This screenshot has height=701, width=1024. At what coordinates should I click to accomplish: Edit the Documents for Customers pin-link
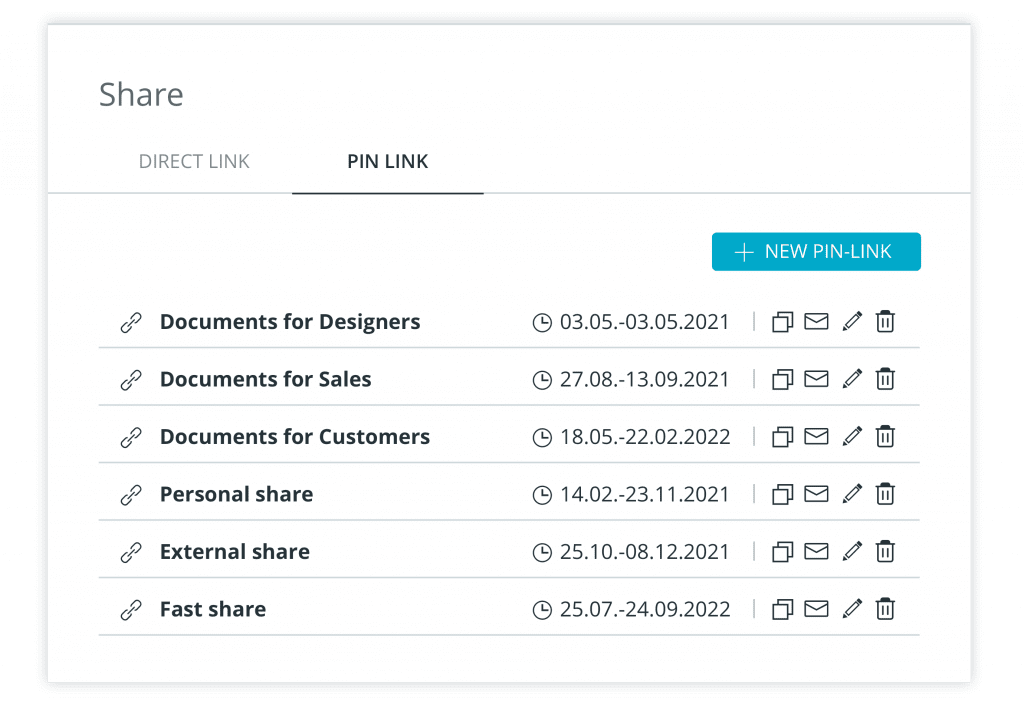coord(852,436)
